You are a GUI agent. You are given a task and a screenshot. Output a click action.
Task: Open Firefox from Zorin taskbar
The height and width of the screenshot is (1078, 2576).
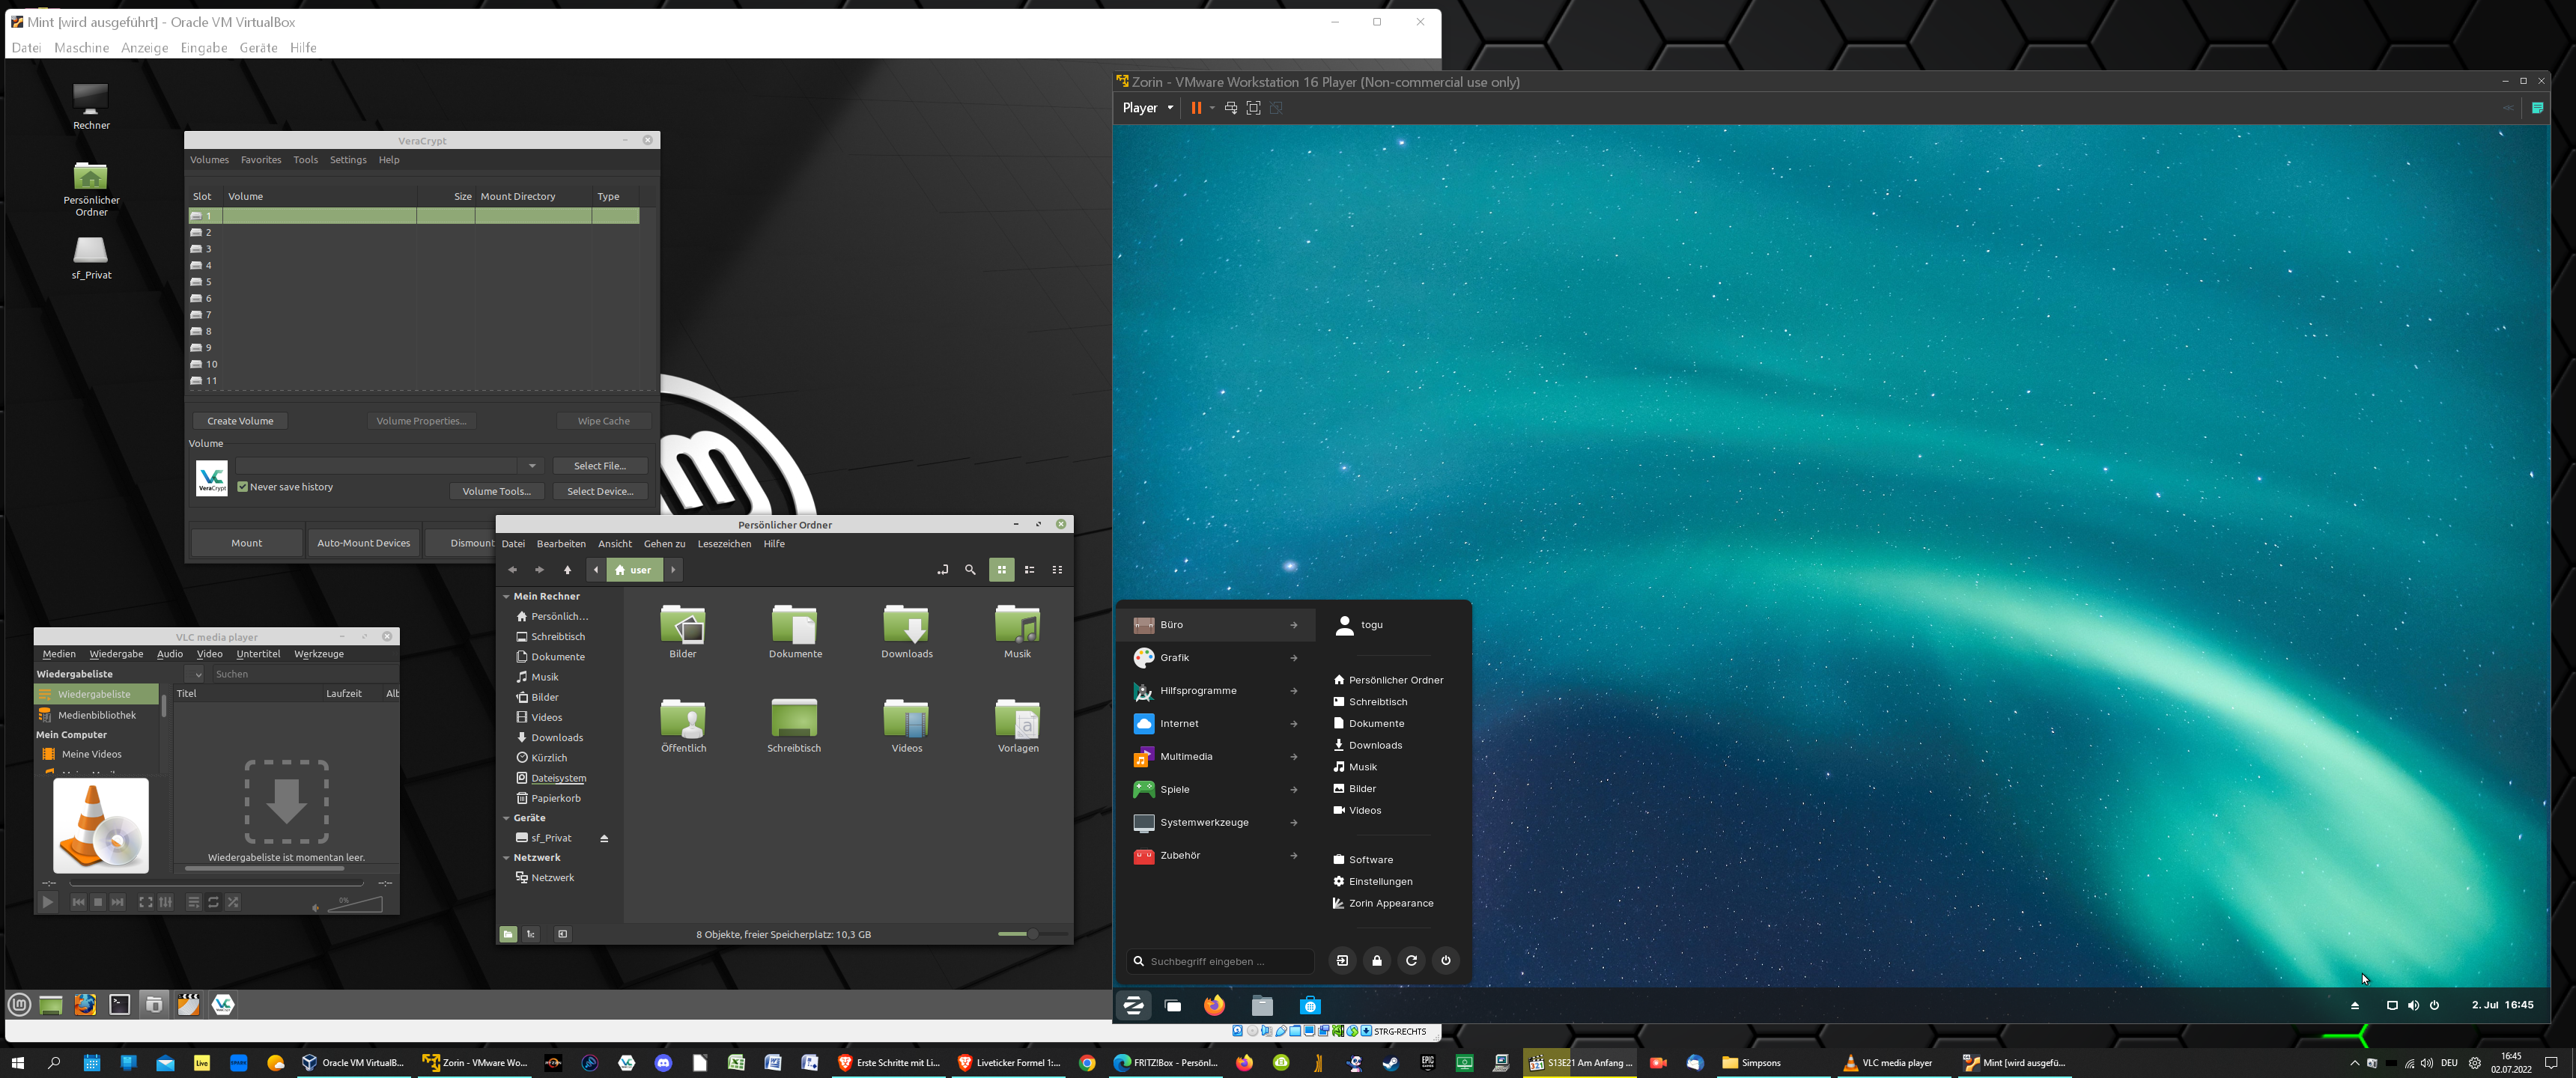(1214, 1005)
